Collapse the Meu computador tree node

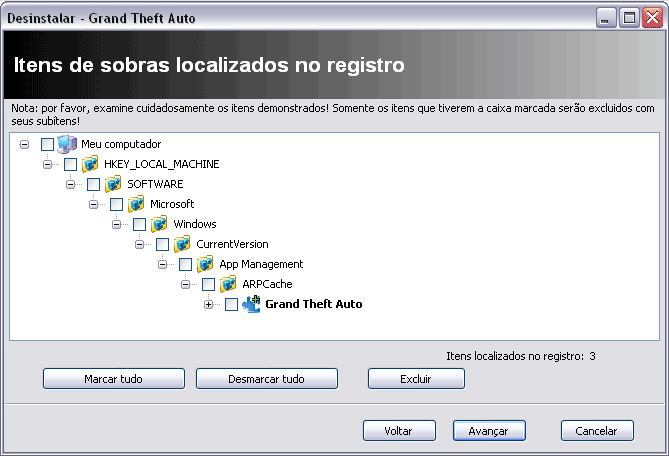24,144
